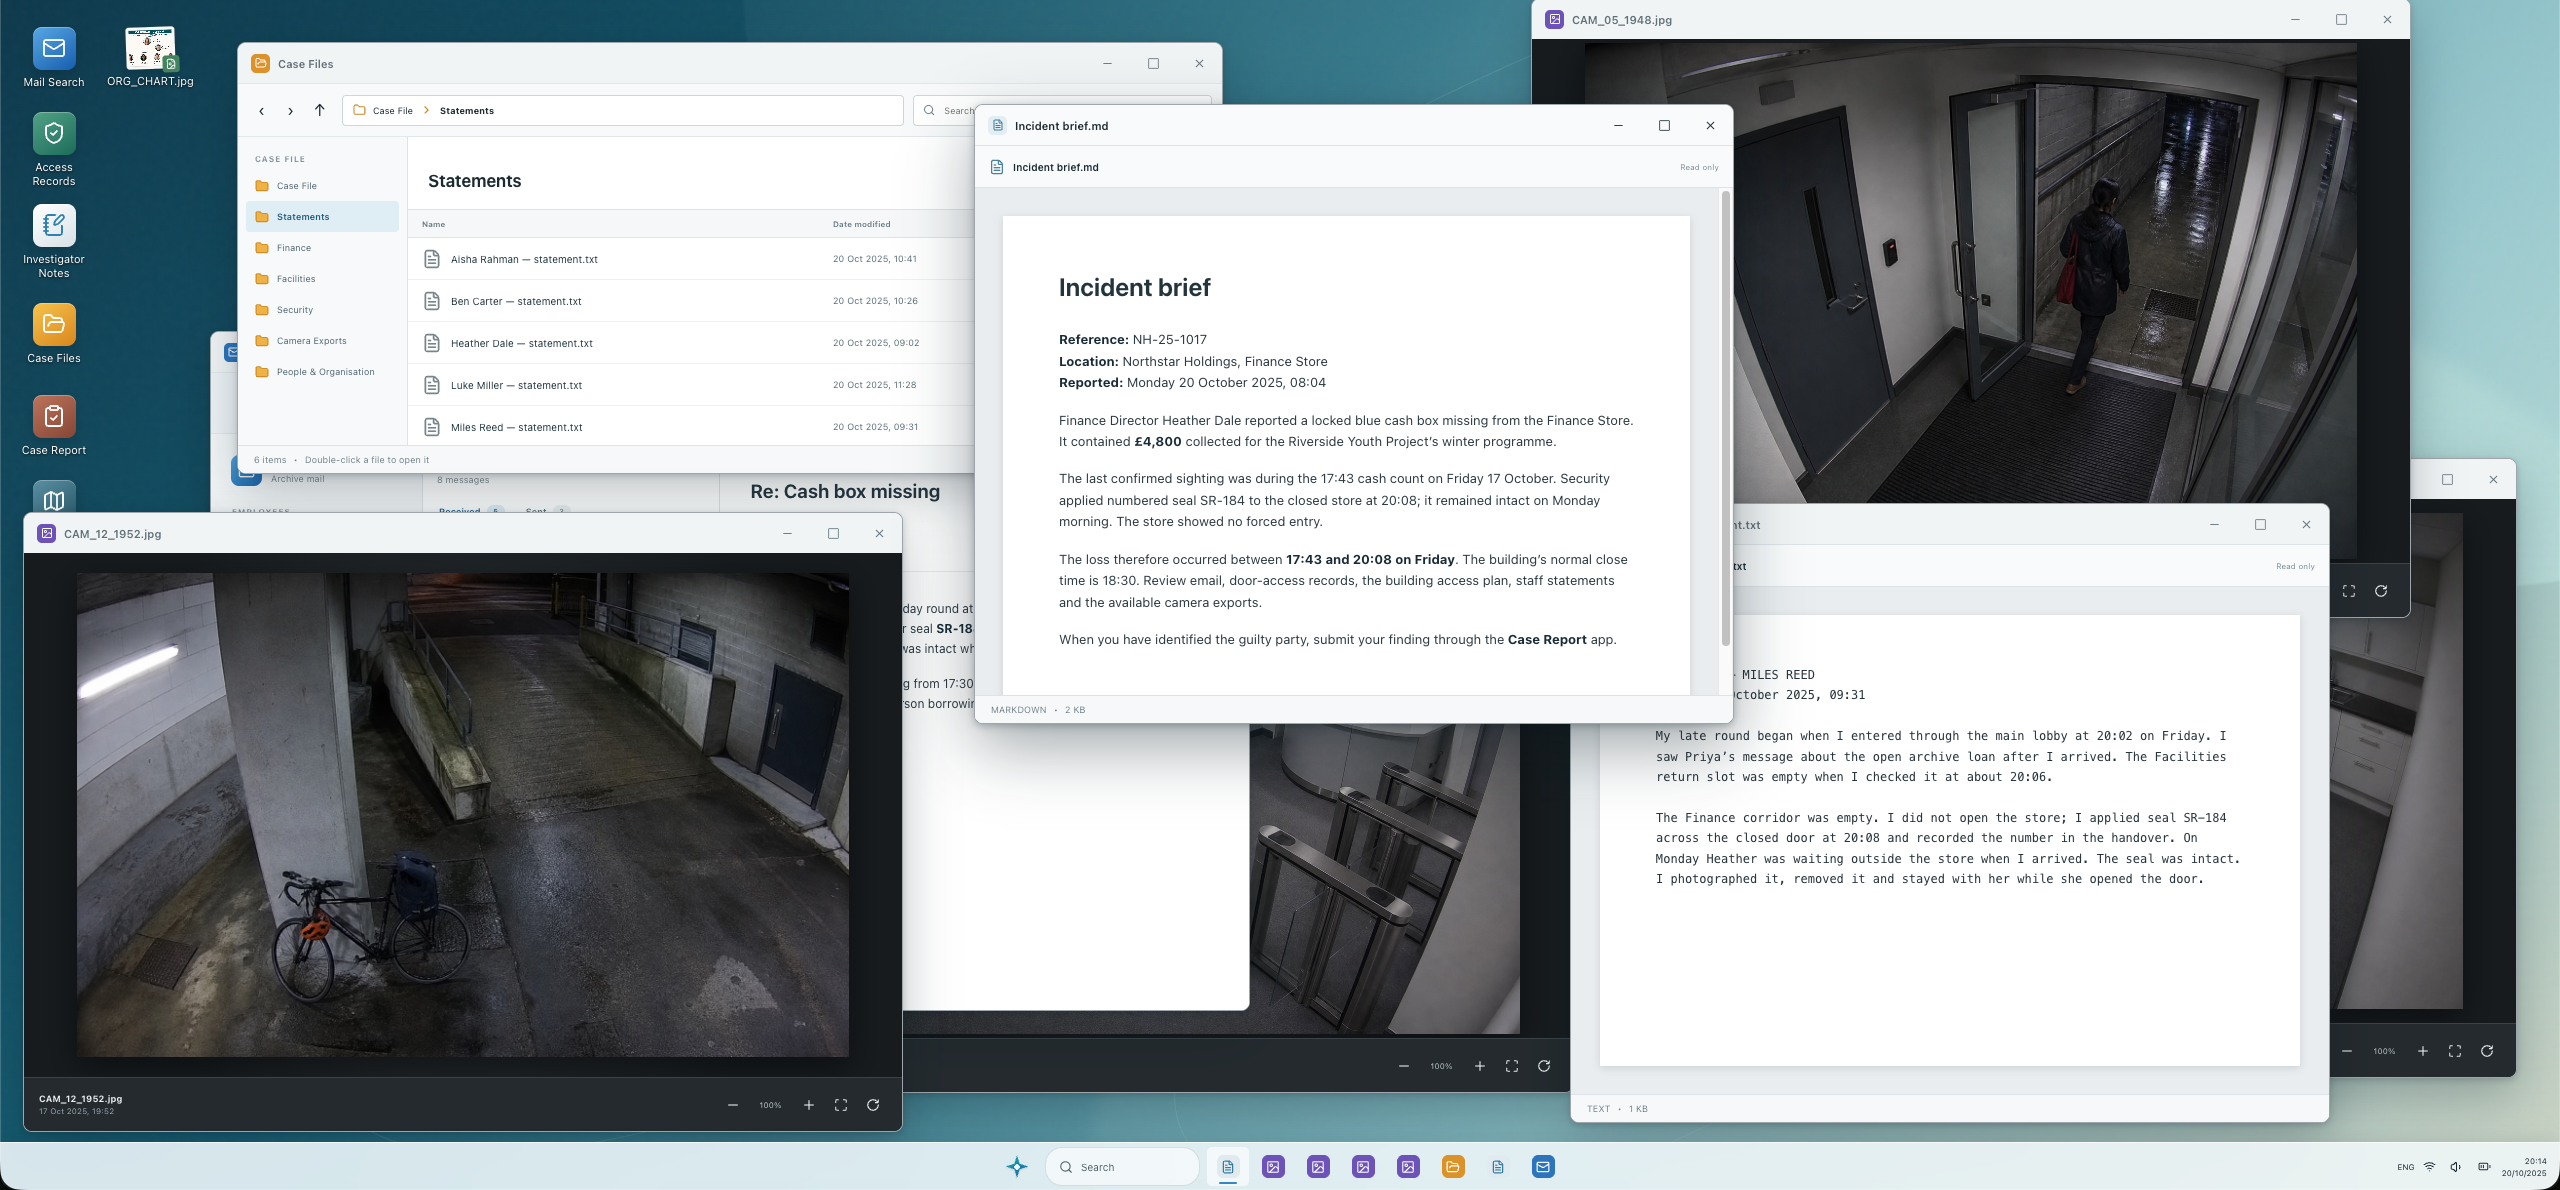Image resolution: width=2560 pixels, height=1190 pixels.
Task: Click the 'TEXT · 1 KB' status text
Action: (1617, 1109)
